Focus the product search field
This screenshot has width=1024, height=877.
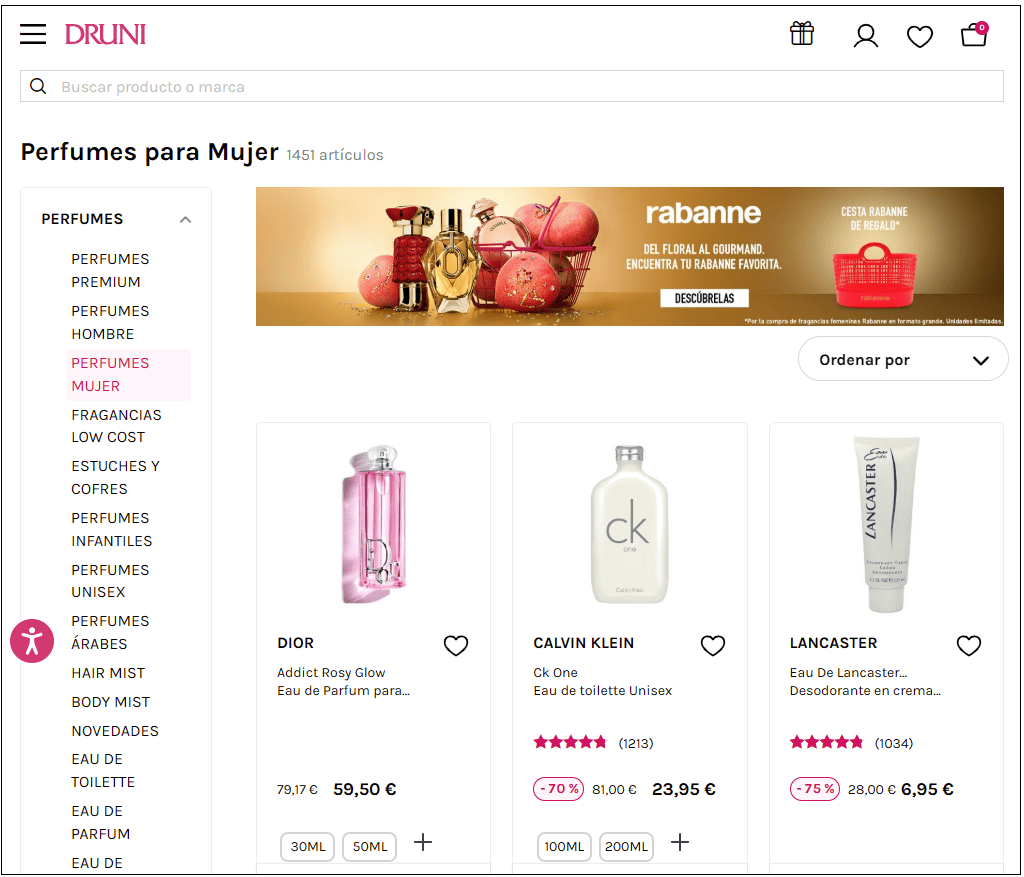[511, 86]
